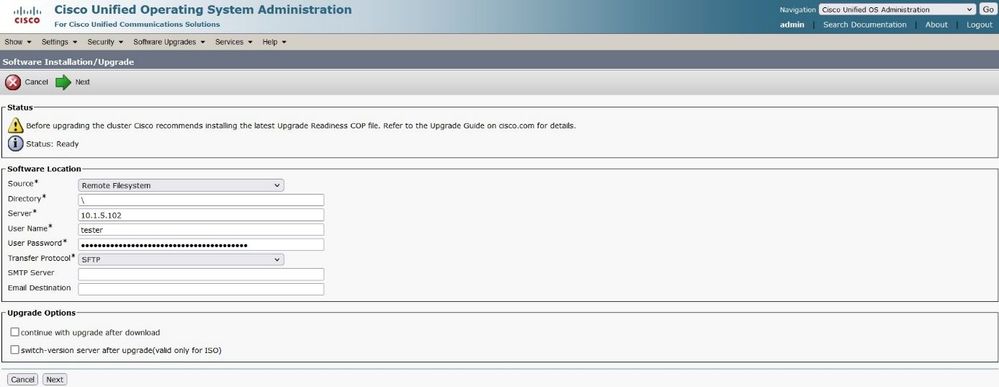
Task: Open the Search Documentation link
Action: click(x=865, y=25)
